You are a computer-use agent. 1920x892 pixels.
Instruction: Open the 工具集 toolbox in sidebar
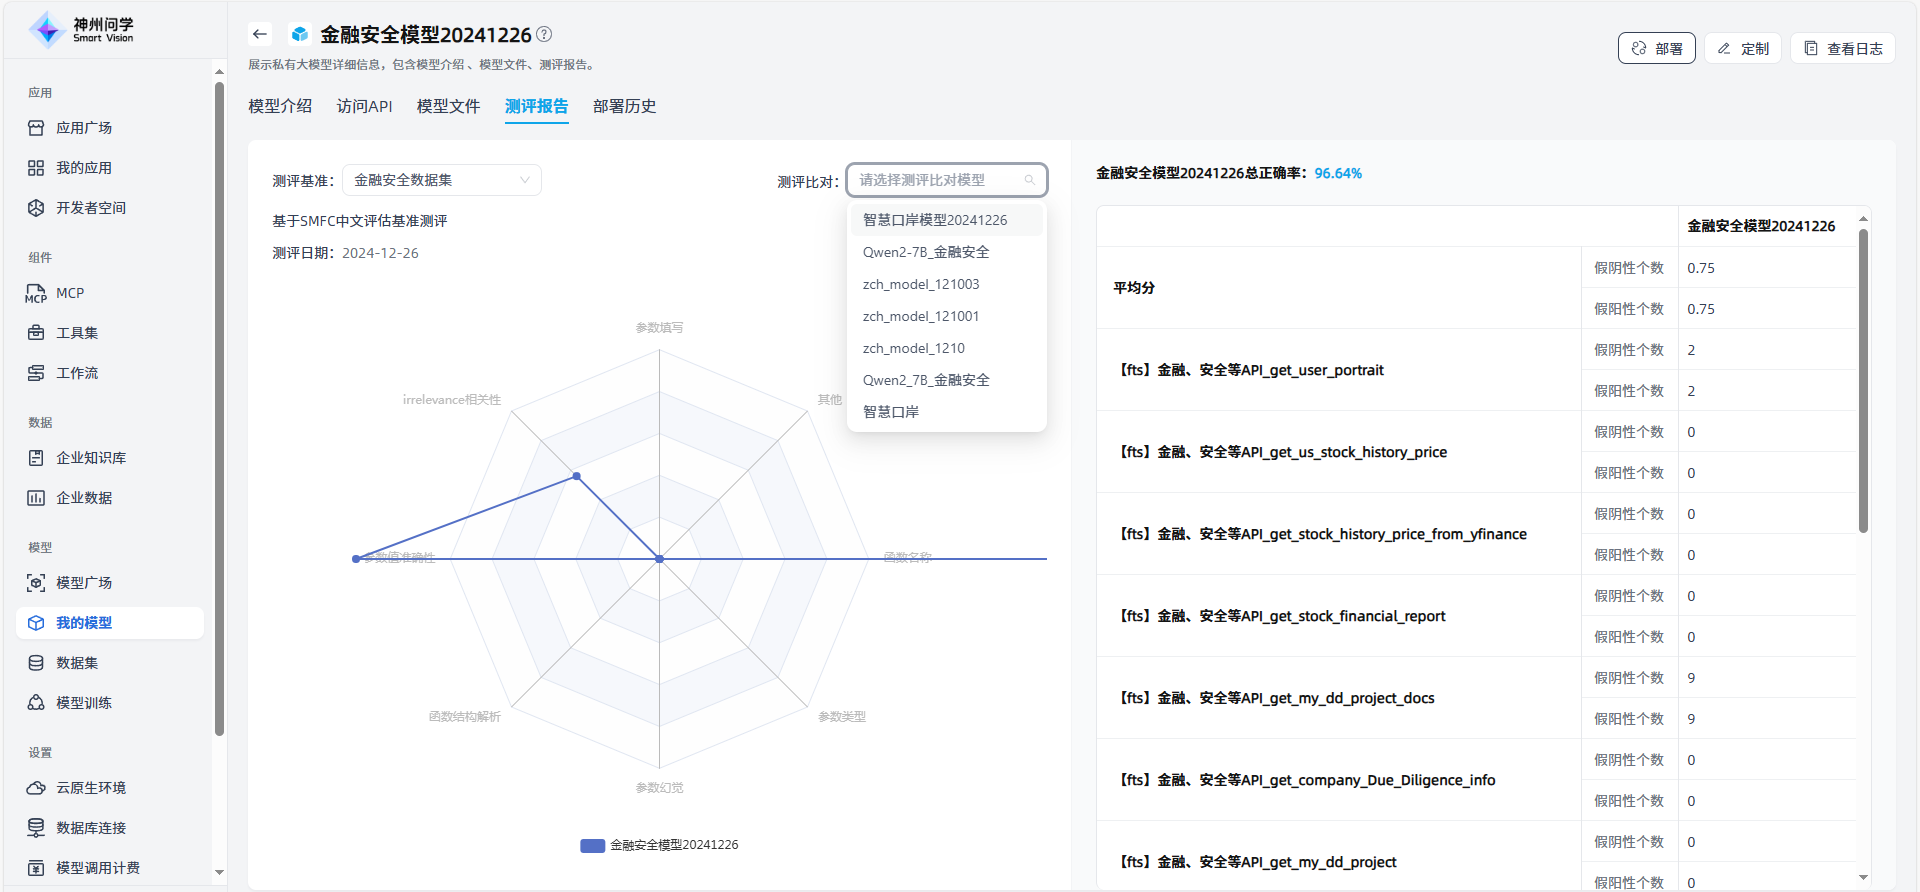[76, 333]
